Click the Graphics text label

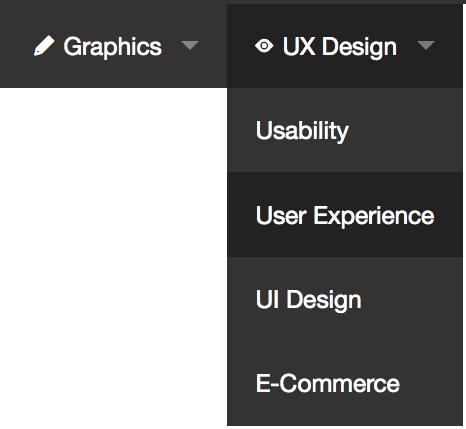pos(113,47)
